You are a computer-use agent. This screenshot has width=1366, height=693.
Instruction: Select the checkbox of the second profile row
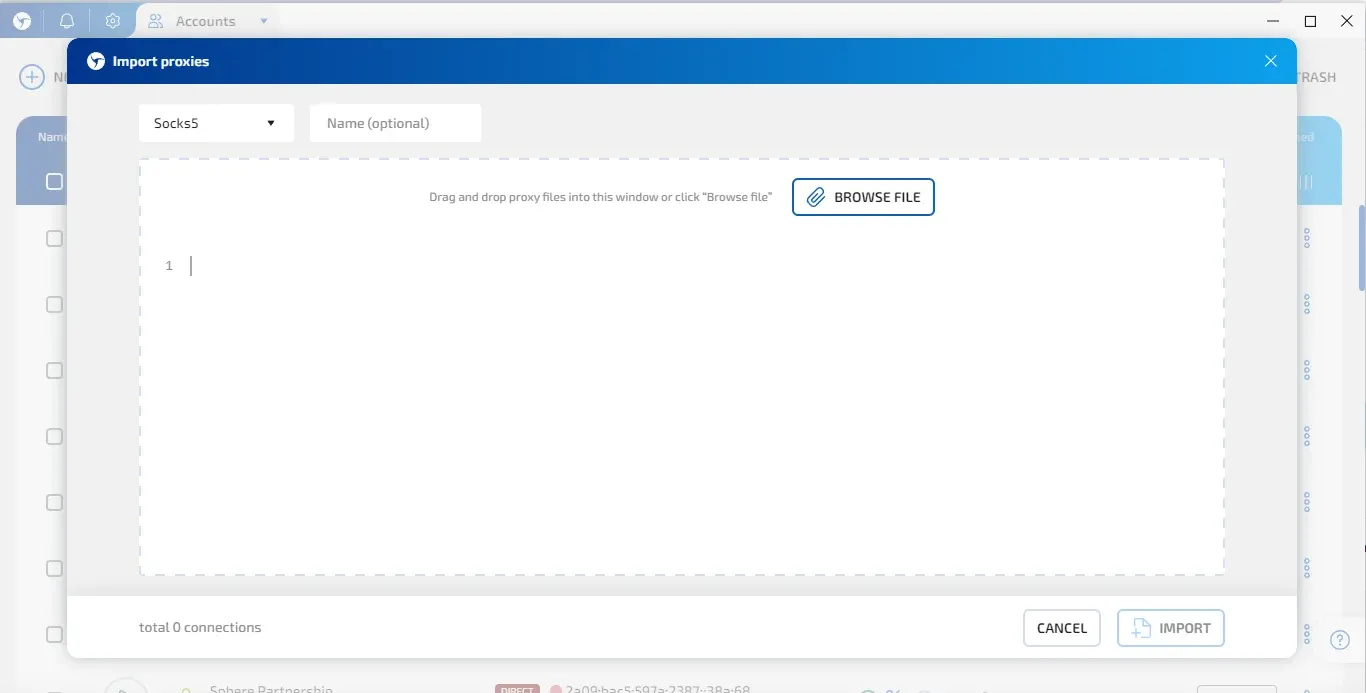(54, 304)
